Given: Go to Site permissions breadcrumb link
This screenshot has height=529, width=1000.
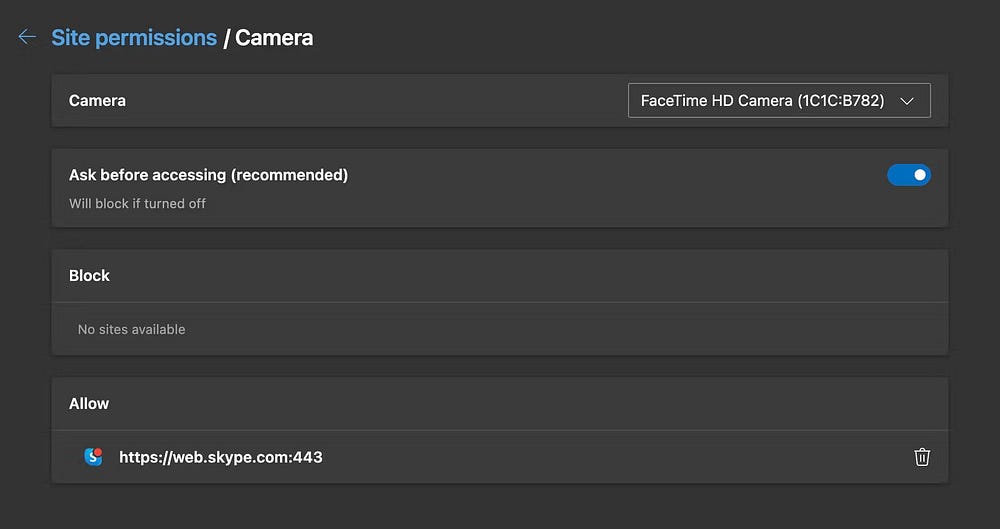Looking at the screenshot, I should pos(134,38).
